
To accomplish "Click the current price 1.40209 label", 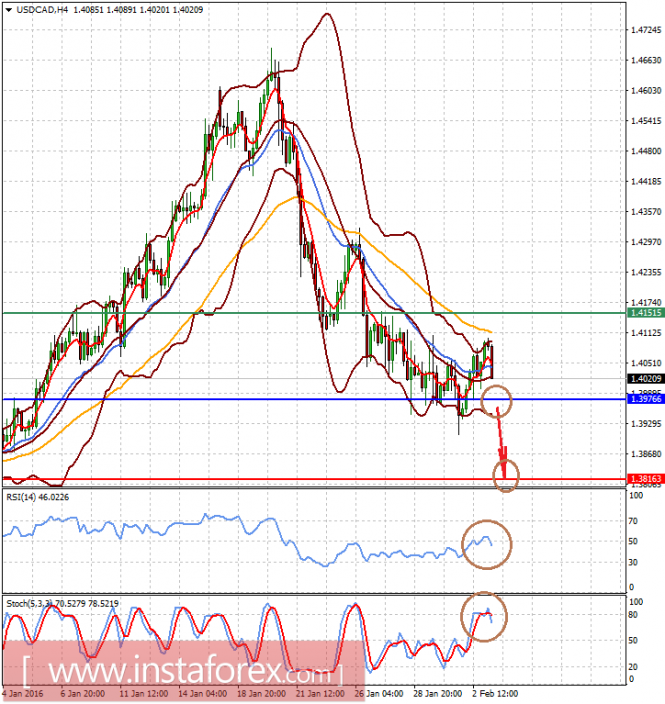I will (646, 379).
